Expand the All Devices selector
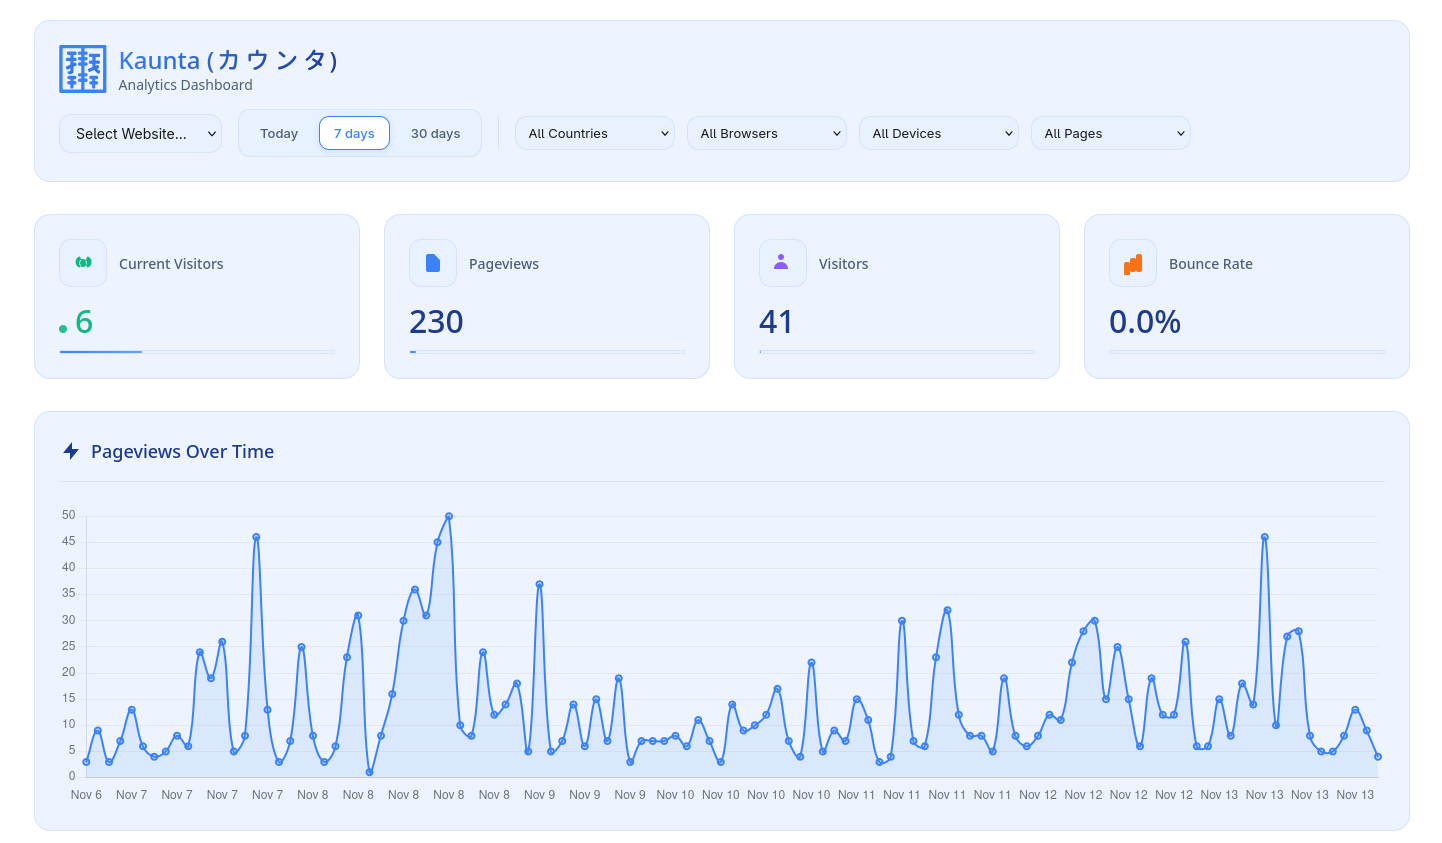Image resolution: width=1442 pixels, height=843 pixels. [938, 133]
